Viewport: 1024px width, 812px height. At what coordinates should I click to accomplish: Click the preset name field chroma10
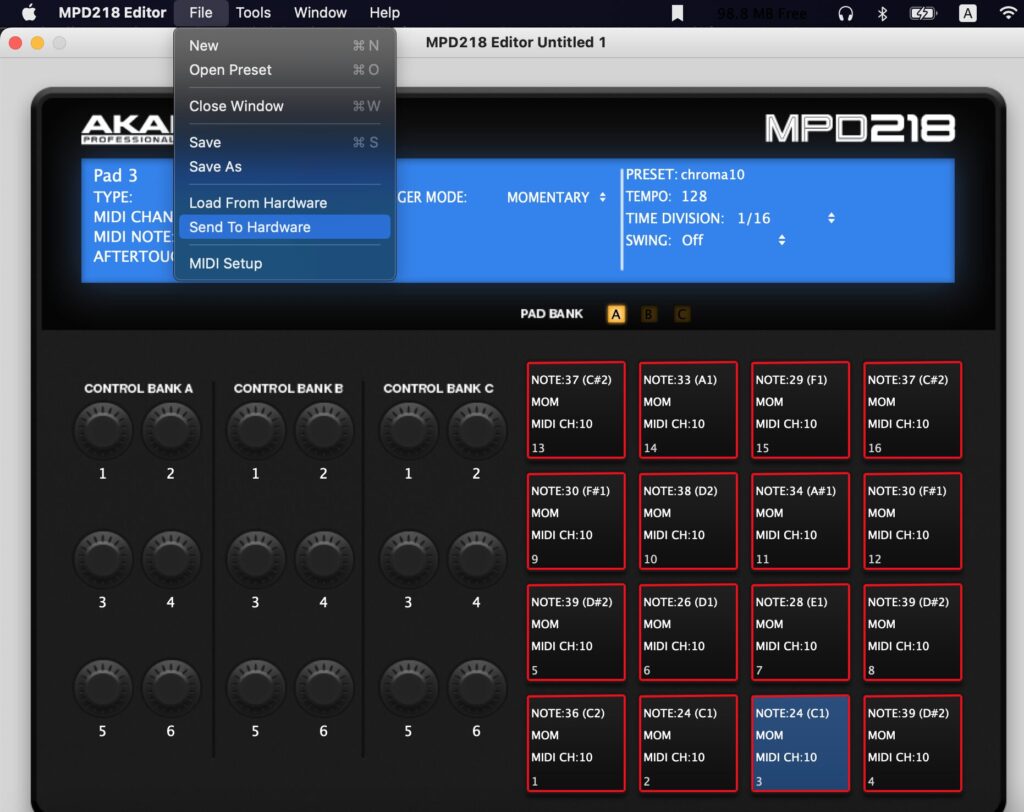click(712, 174)
